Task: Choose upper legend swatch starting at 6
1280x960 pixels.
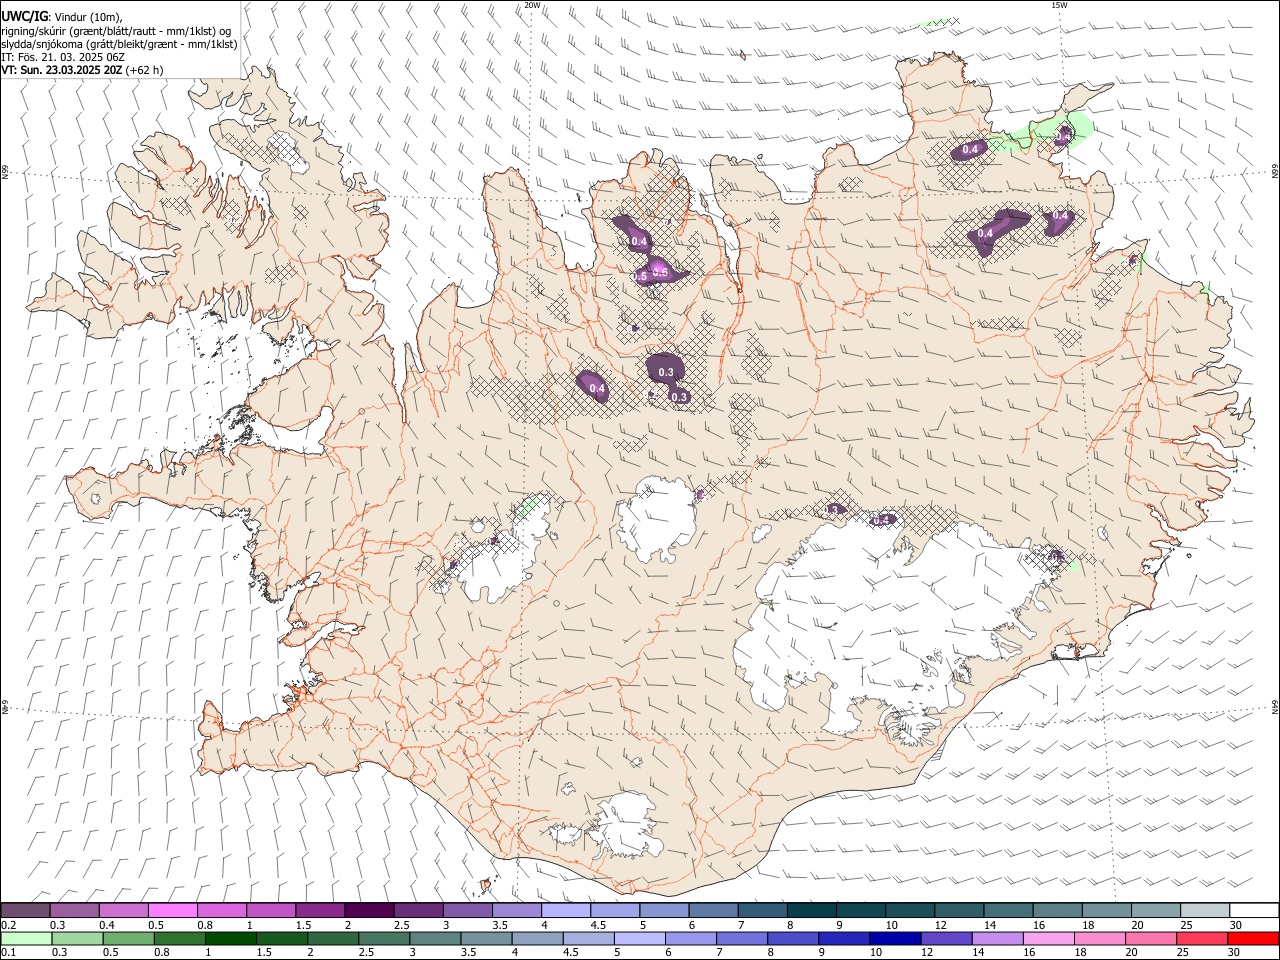Action: pos(712,910)
